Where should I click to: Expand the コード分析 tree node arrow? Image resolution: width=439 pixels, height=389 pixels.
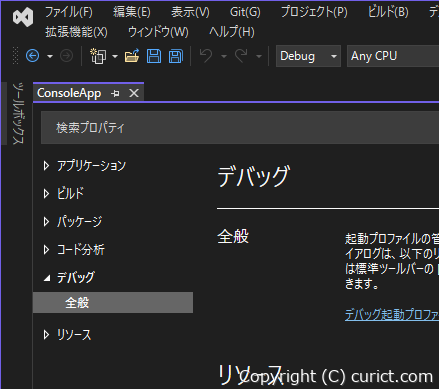(x=46, y=250)
